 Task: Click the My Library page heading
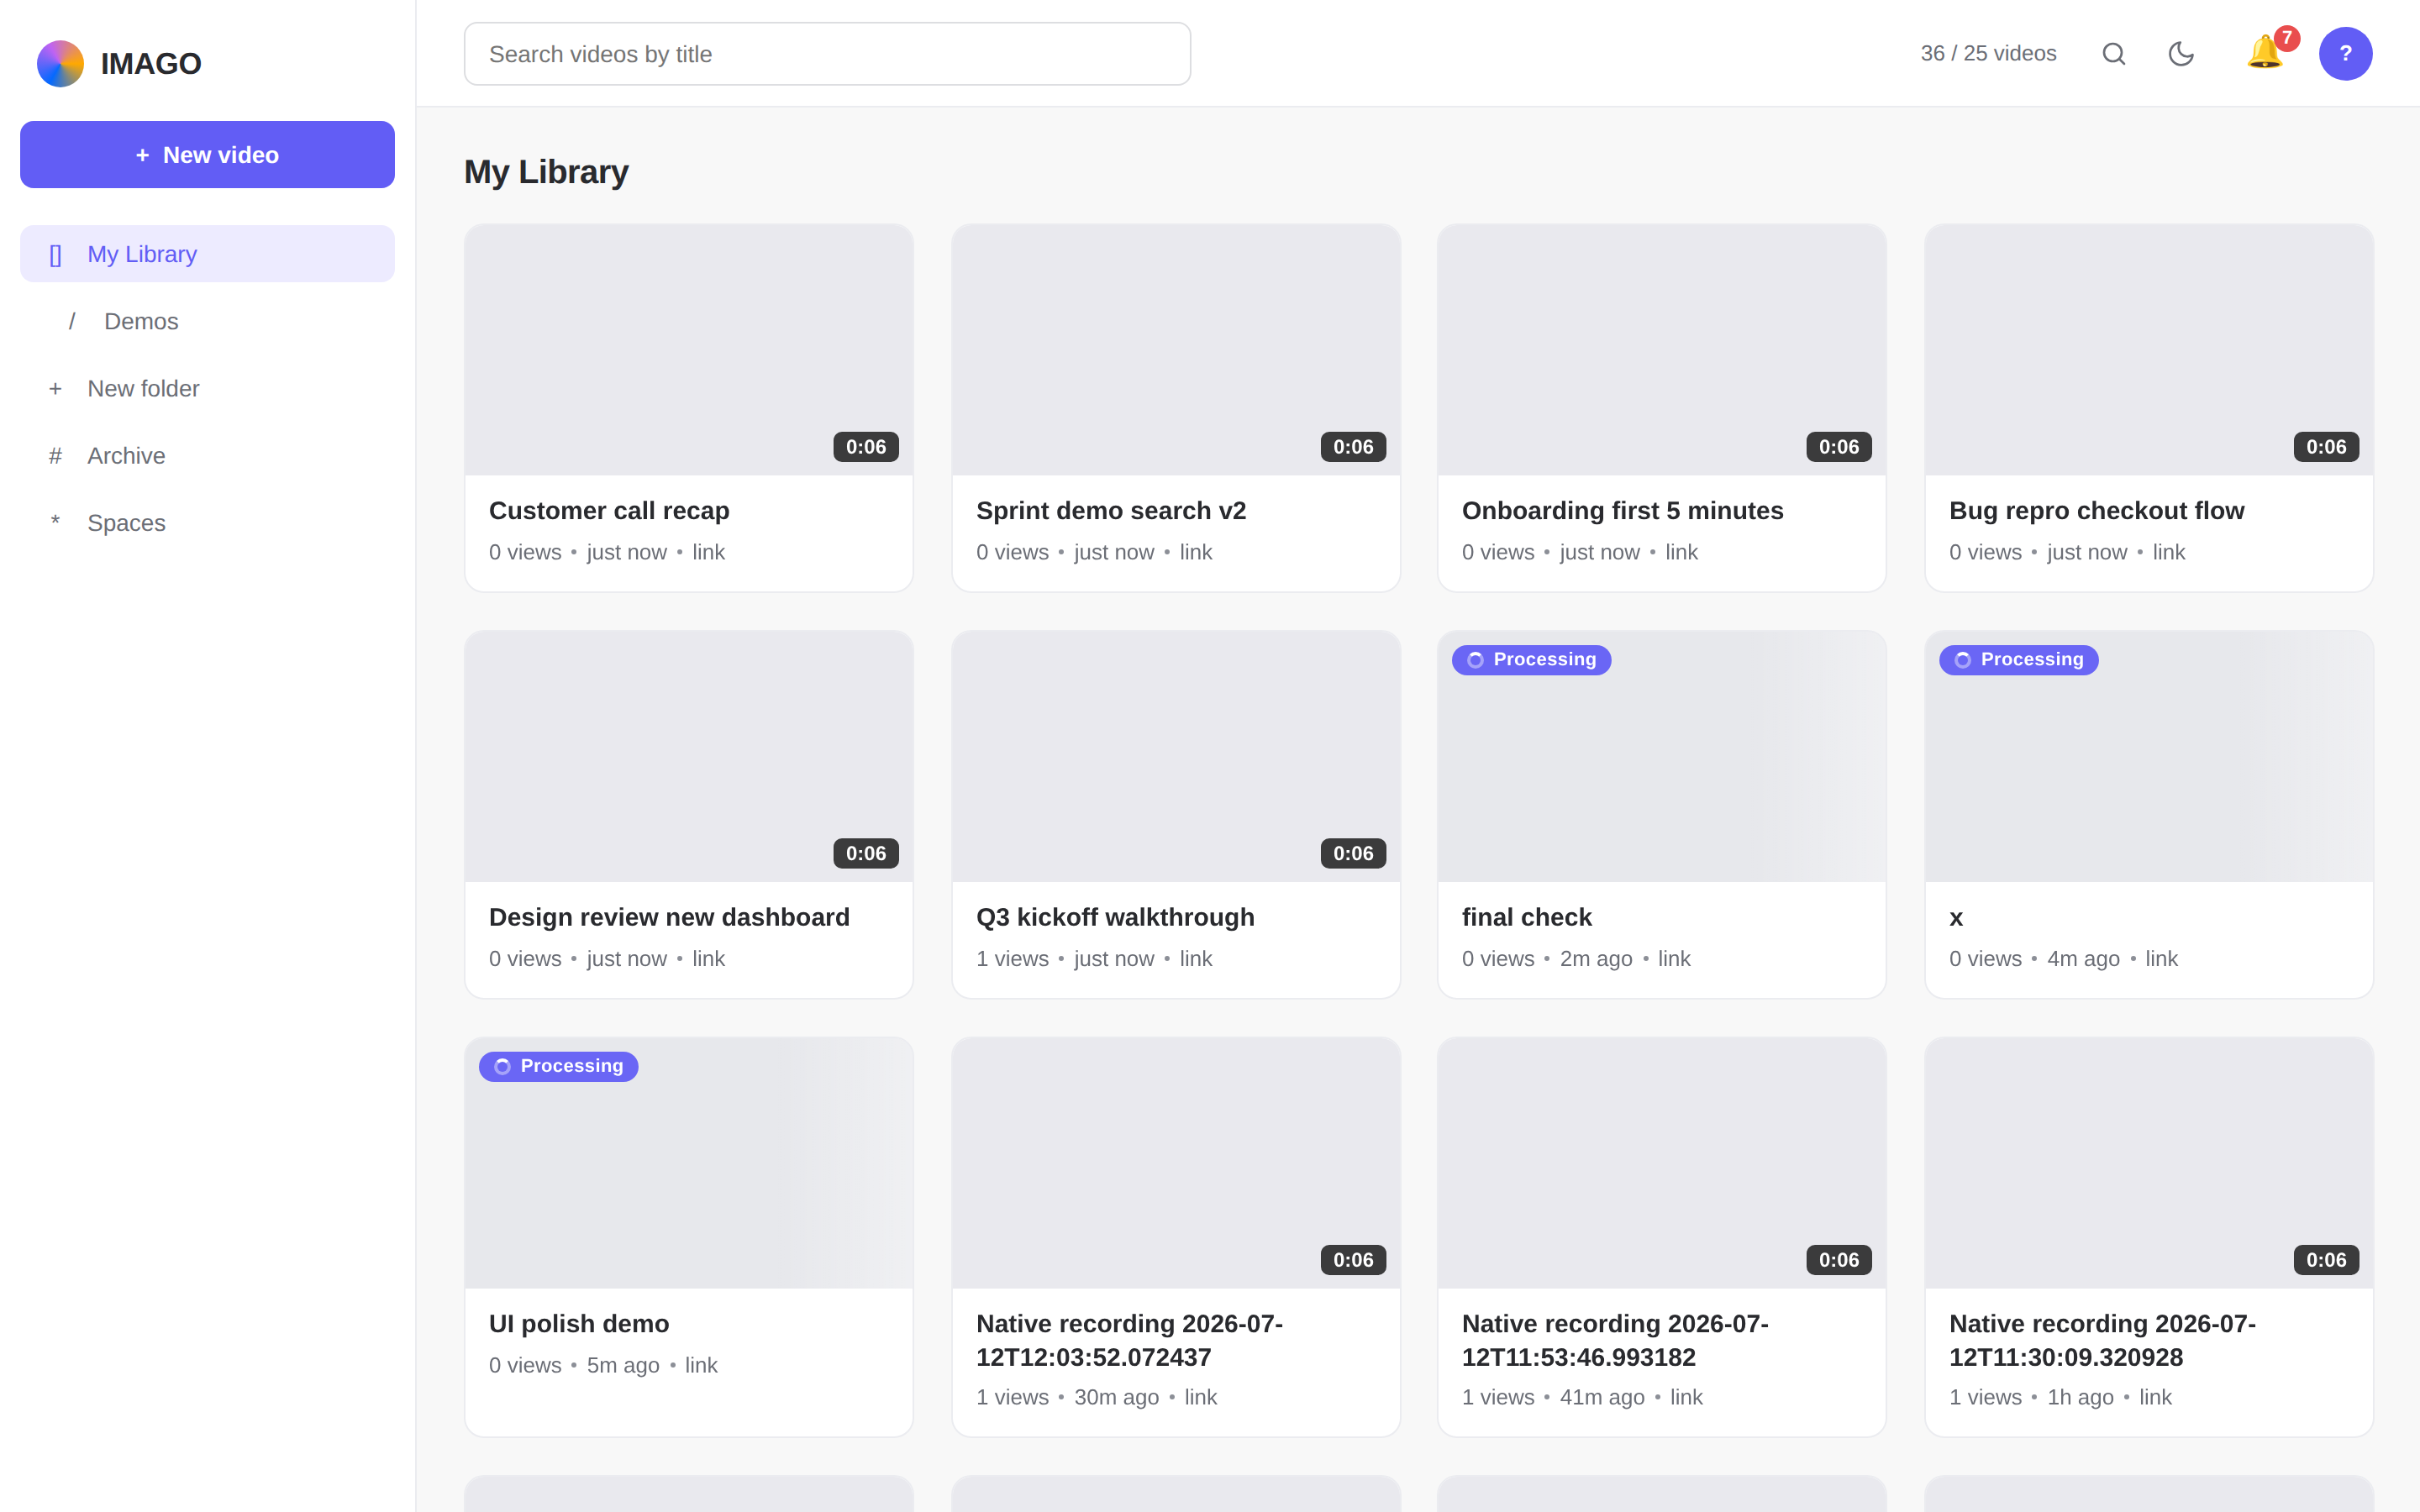tap(546, 172)
